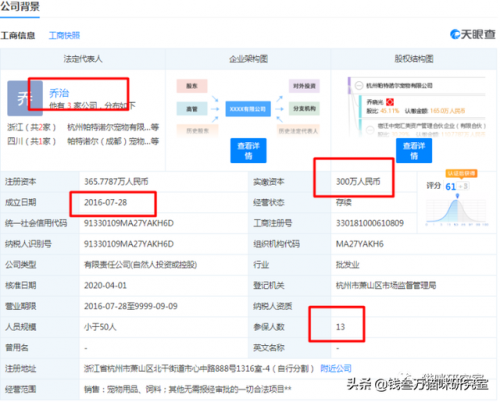Click the 对外投资 box in diagram
This screenshot has width=500, height=402.
[304, 86]
